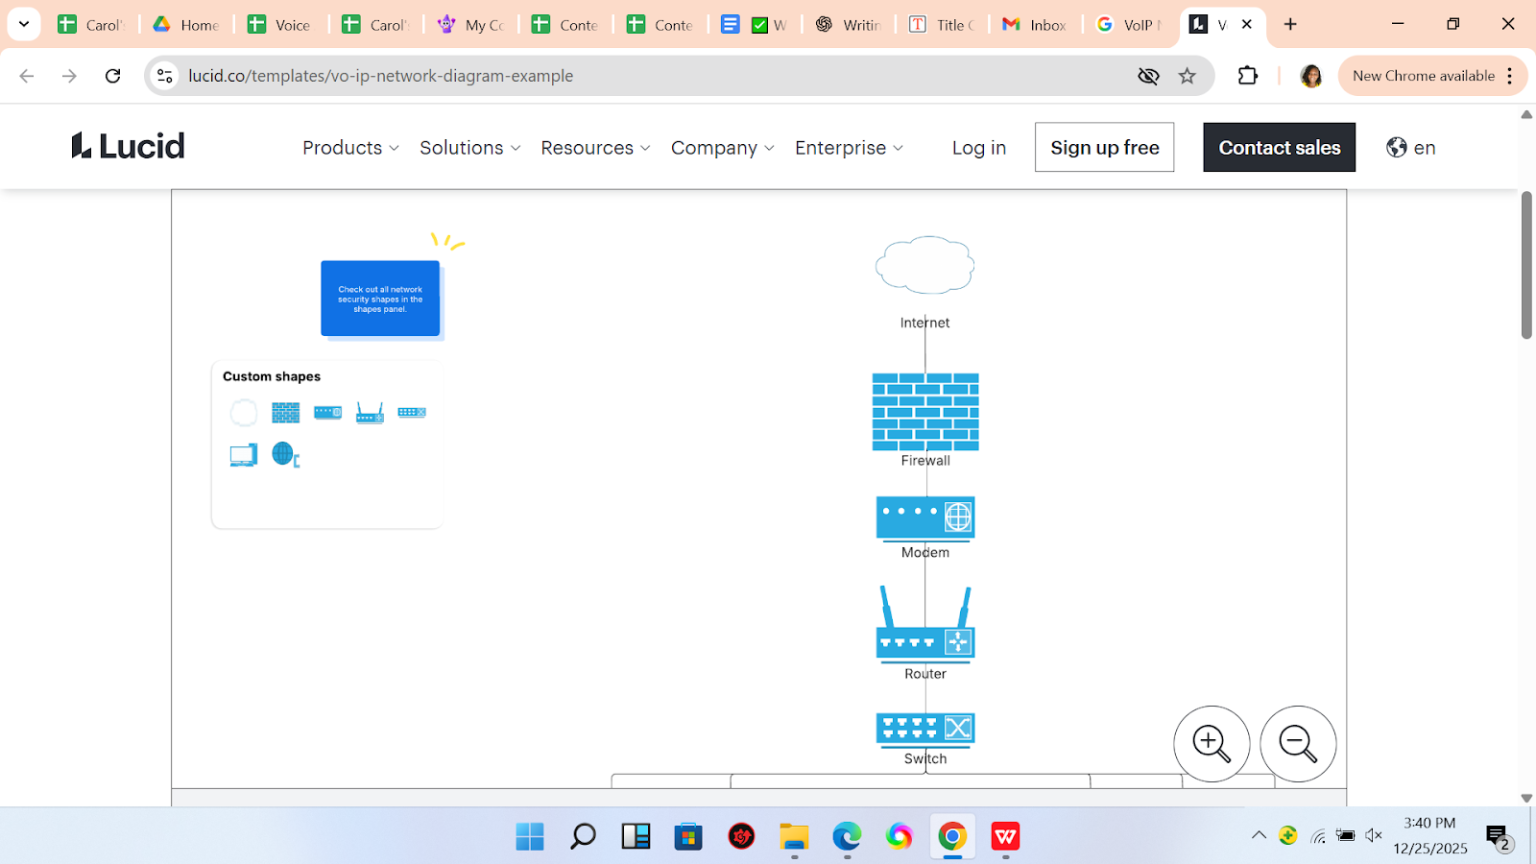Select the desktop computer shape in Custom shapes
1536x864 pixels.
(243, 454)
